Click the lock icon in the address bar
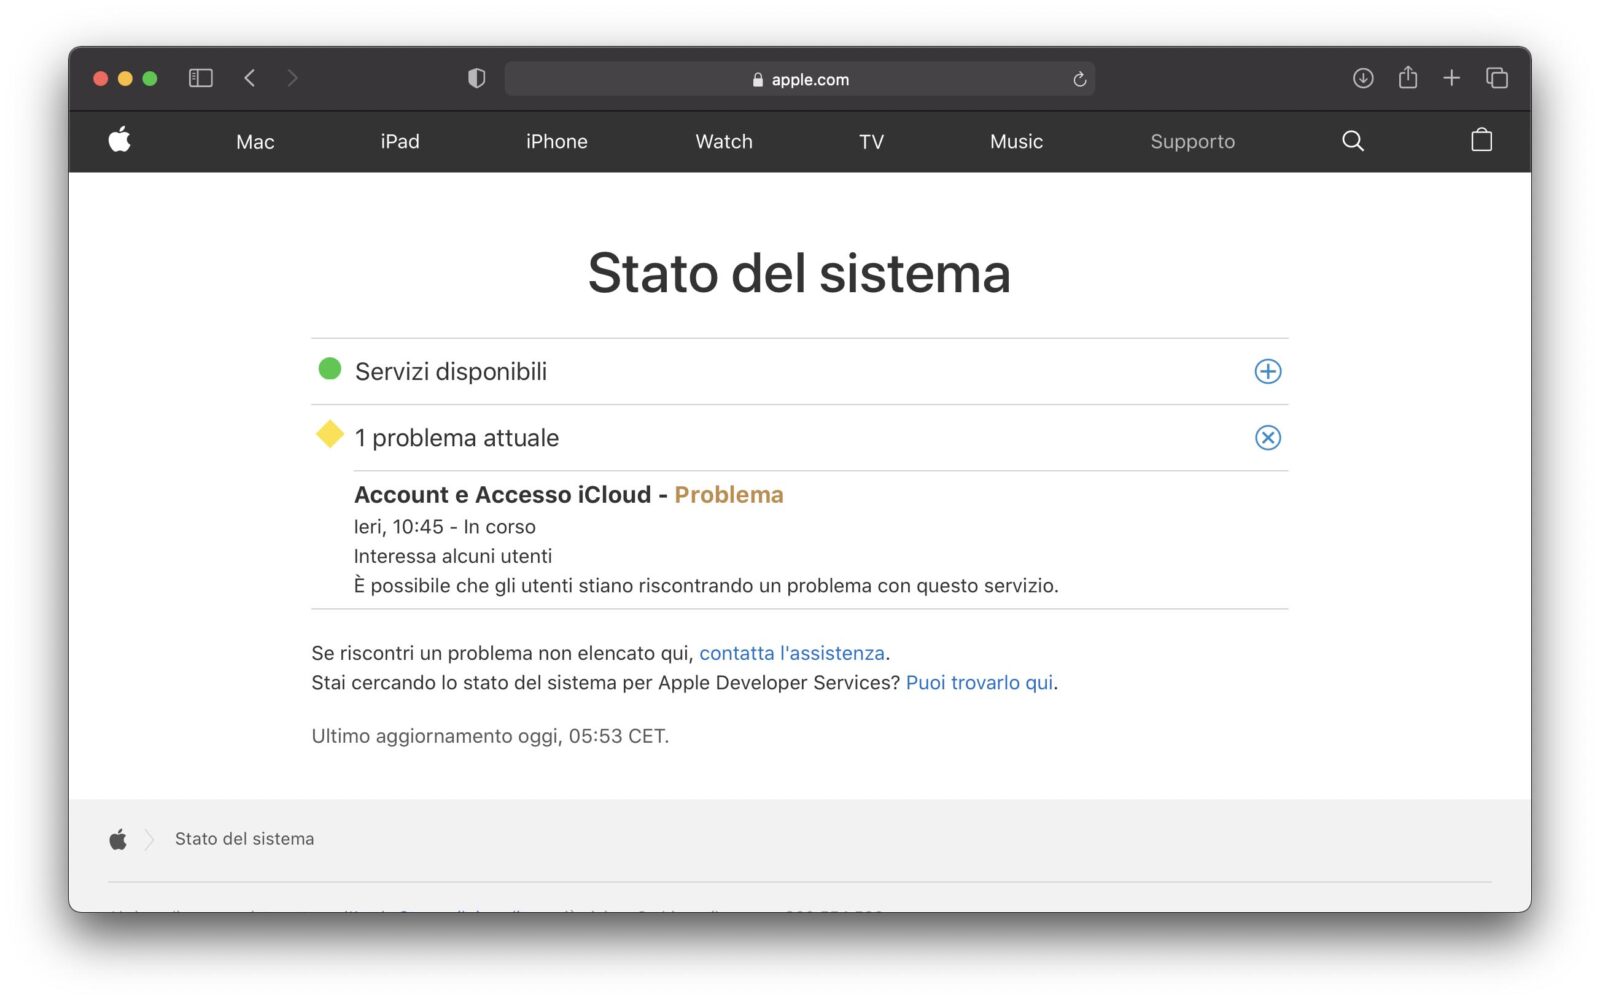Screen dimensions: 1600x1003 pos(758,80)
